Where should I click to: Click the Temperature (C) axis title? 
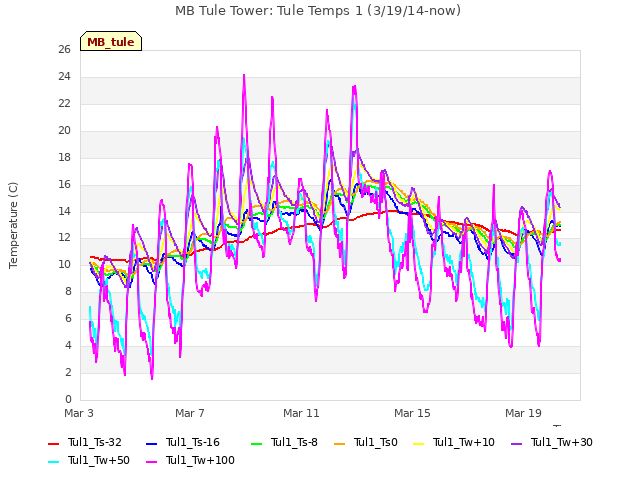tap(13, 225)
